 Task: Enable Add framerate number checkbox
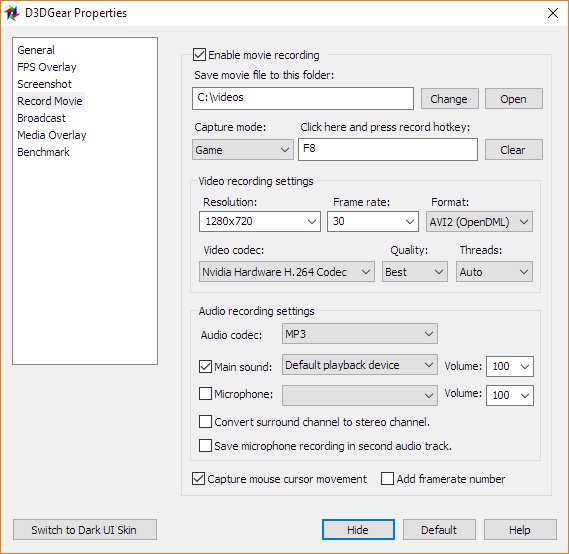(387, 479)
